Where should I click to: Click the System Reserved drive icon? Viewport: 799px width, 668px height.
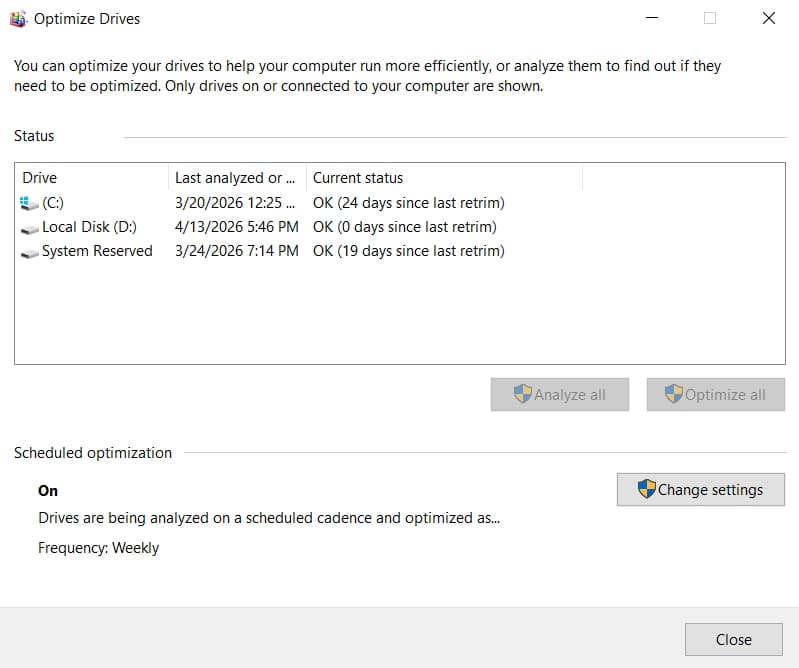pos(29,253)
